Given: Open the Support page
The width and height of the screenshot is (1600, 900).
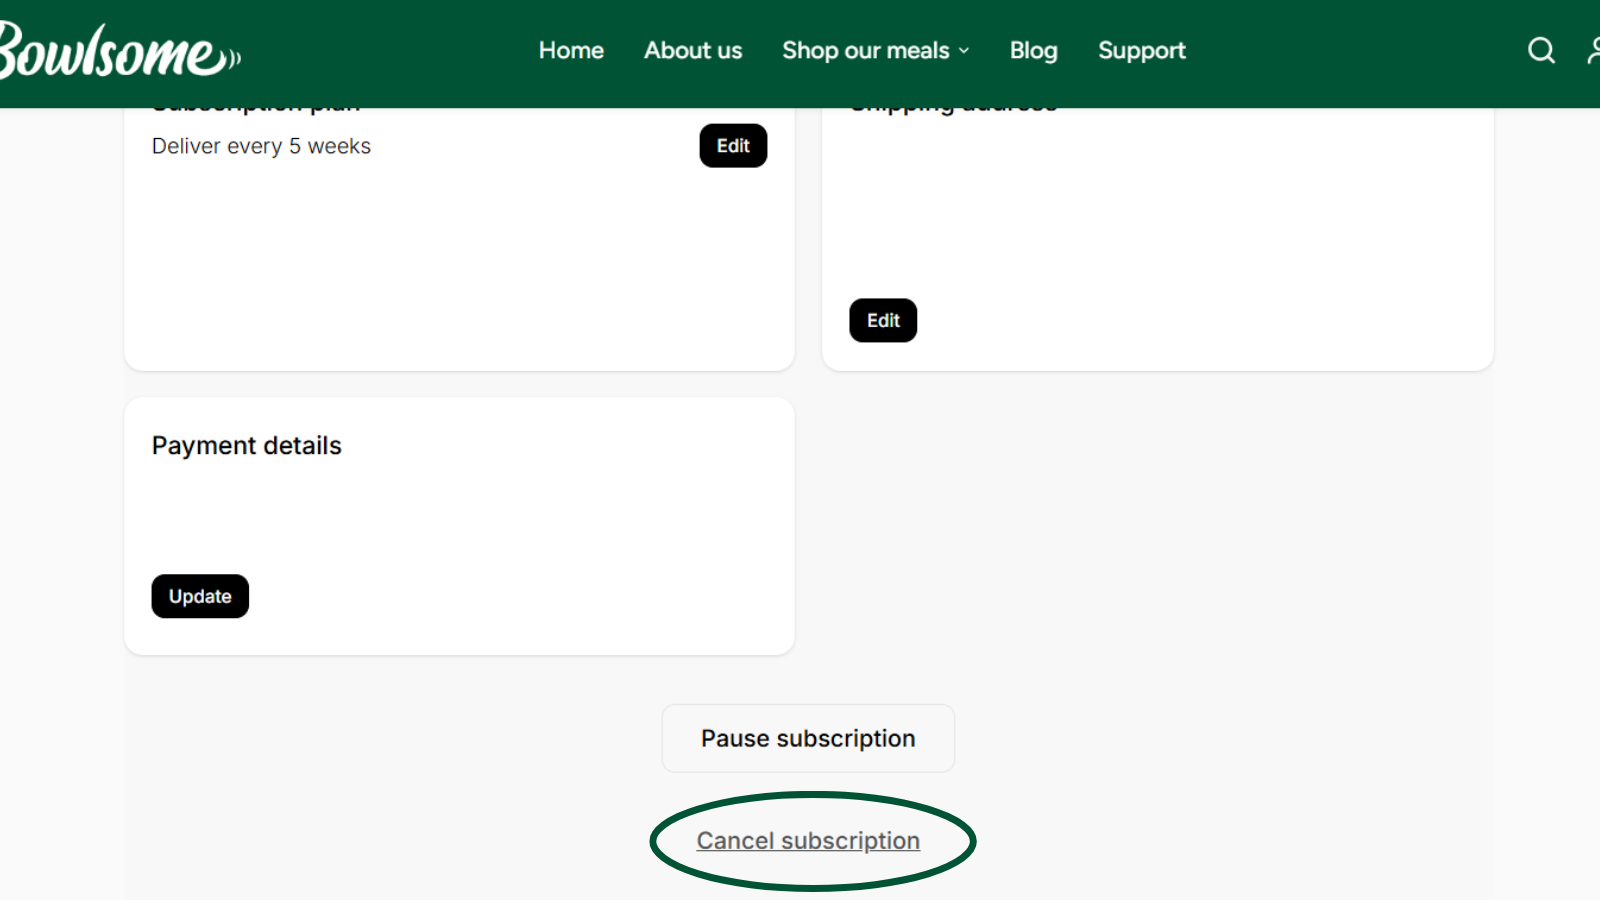Looking at the screenshot, I should point(1141,50).
